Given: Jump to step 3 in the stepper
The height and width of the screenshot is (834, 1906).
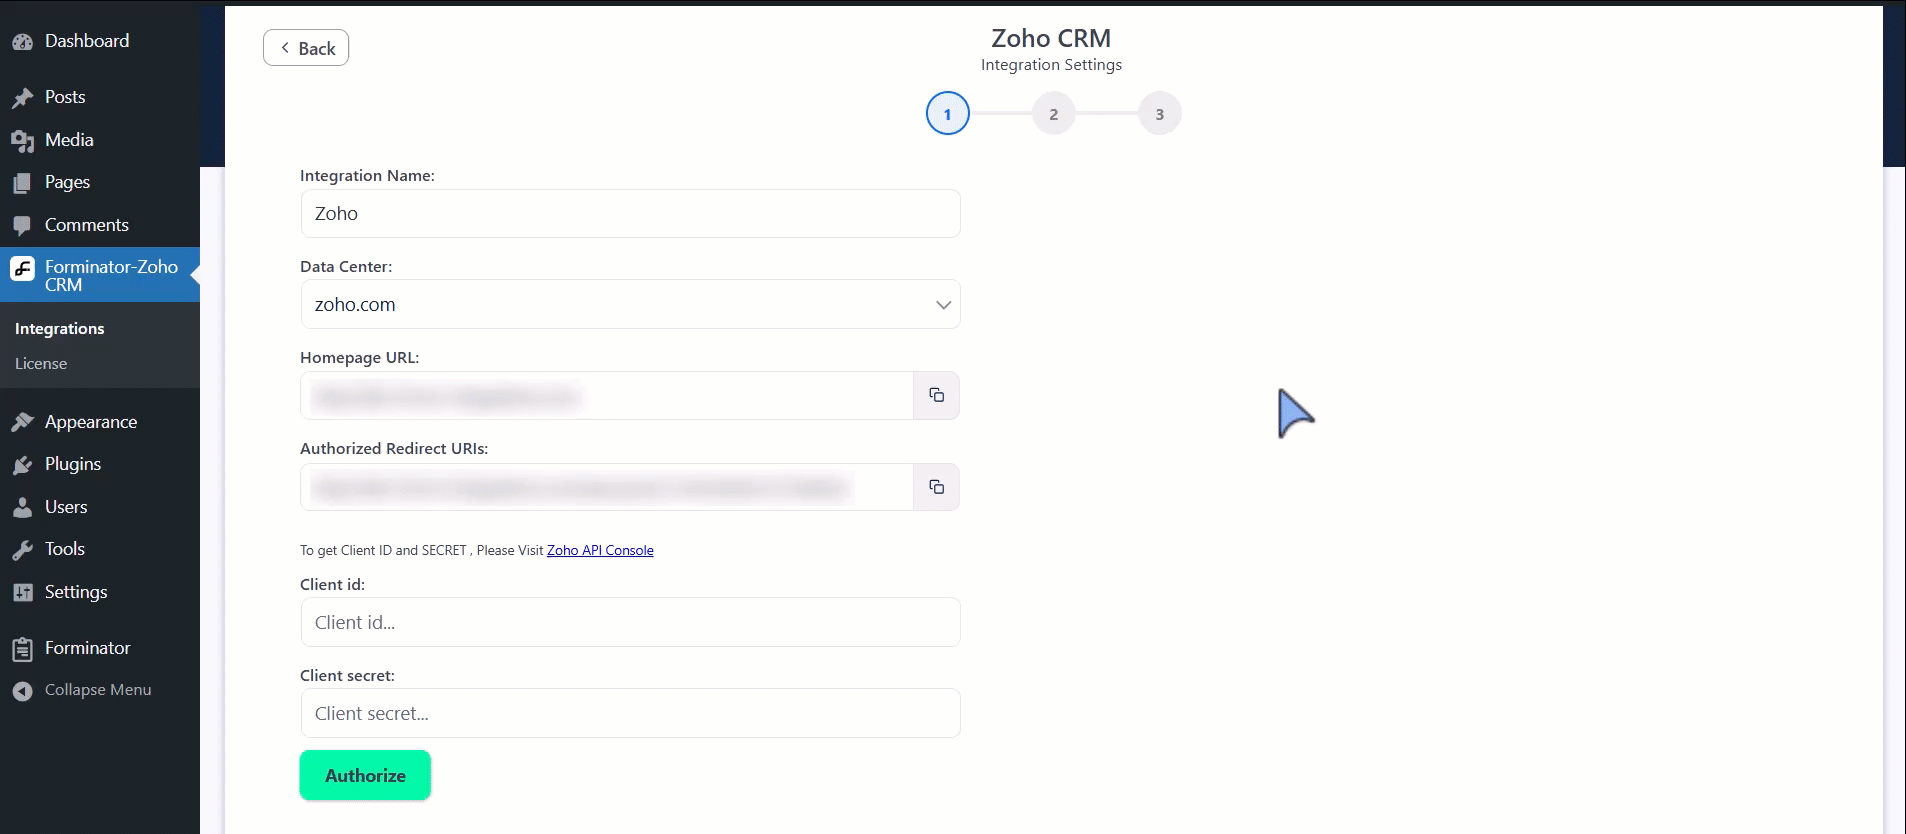Looking at the screenshot, I should 1160,114.
